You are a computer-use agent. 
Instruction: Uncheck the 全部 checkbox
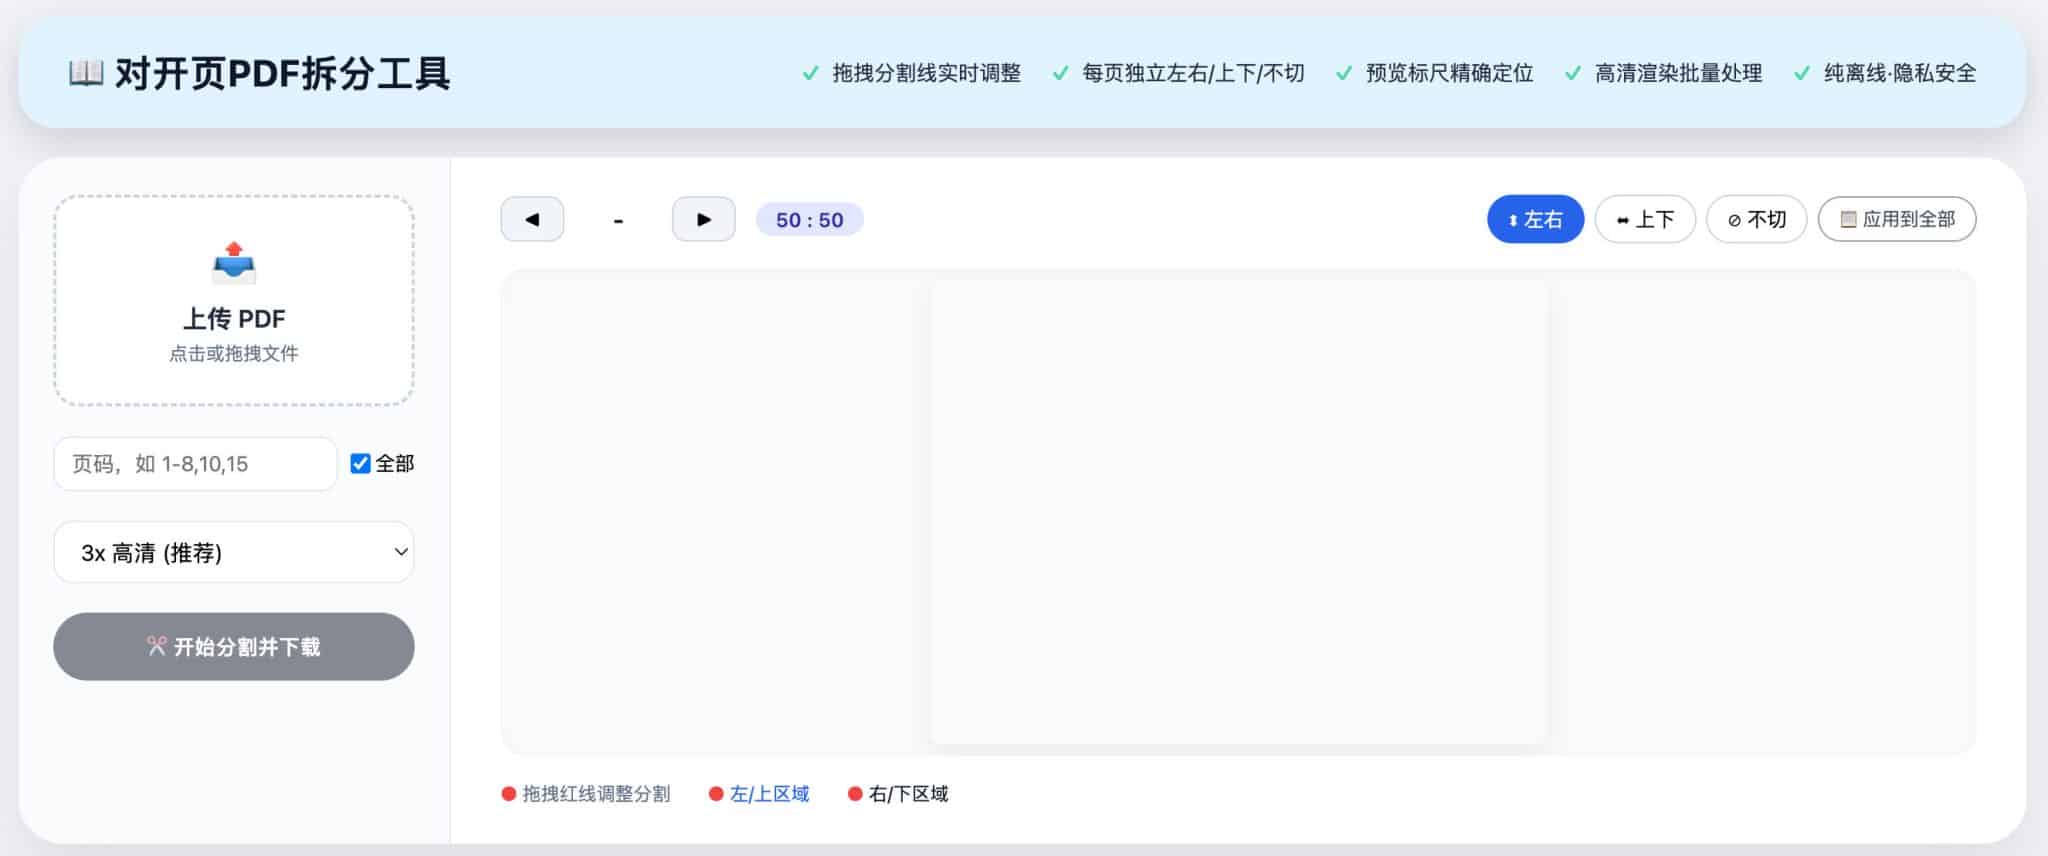pos(361,463)
